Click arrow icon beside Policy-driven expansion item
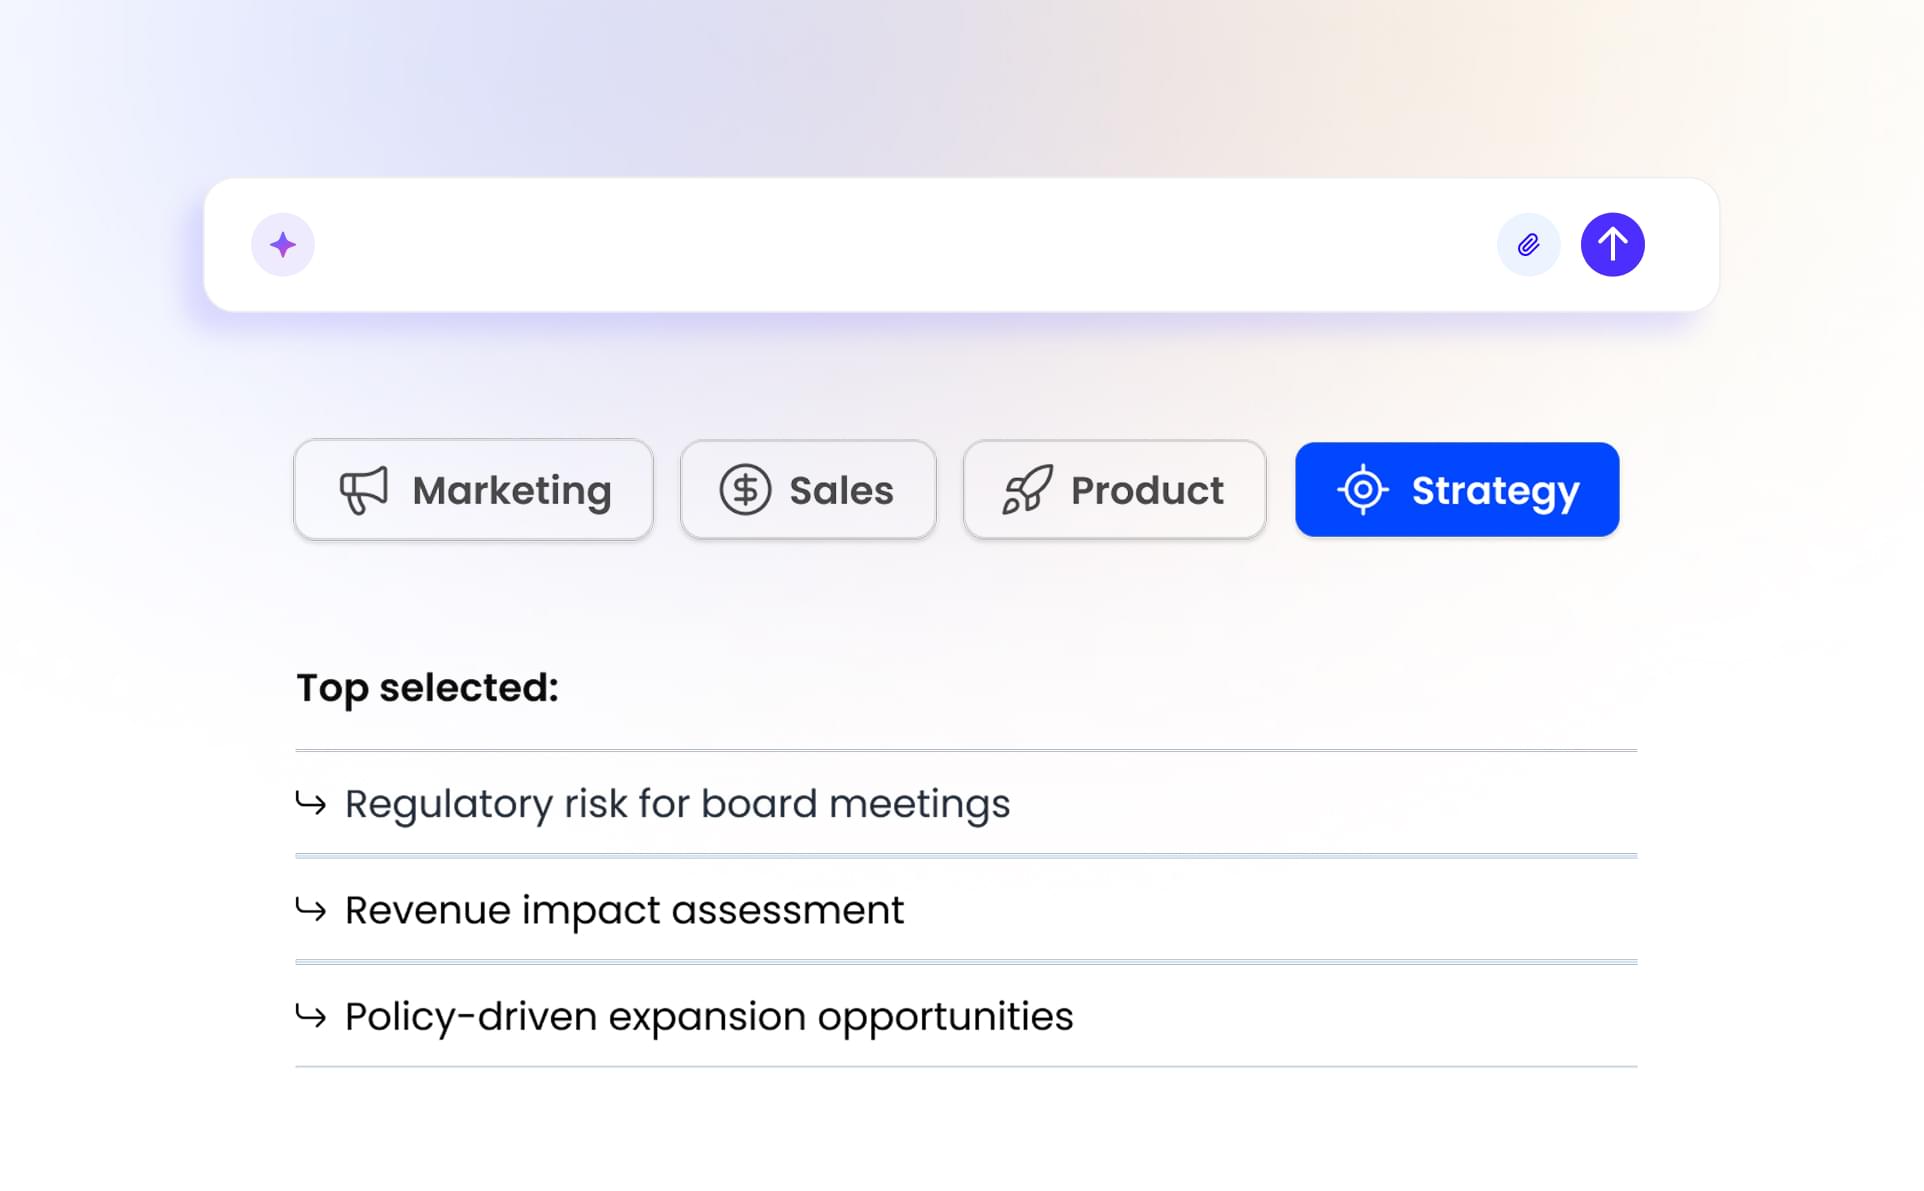 (311, 1016)
